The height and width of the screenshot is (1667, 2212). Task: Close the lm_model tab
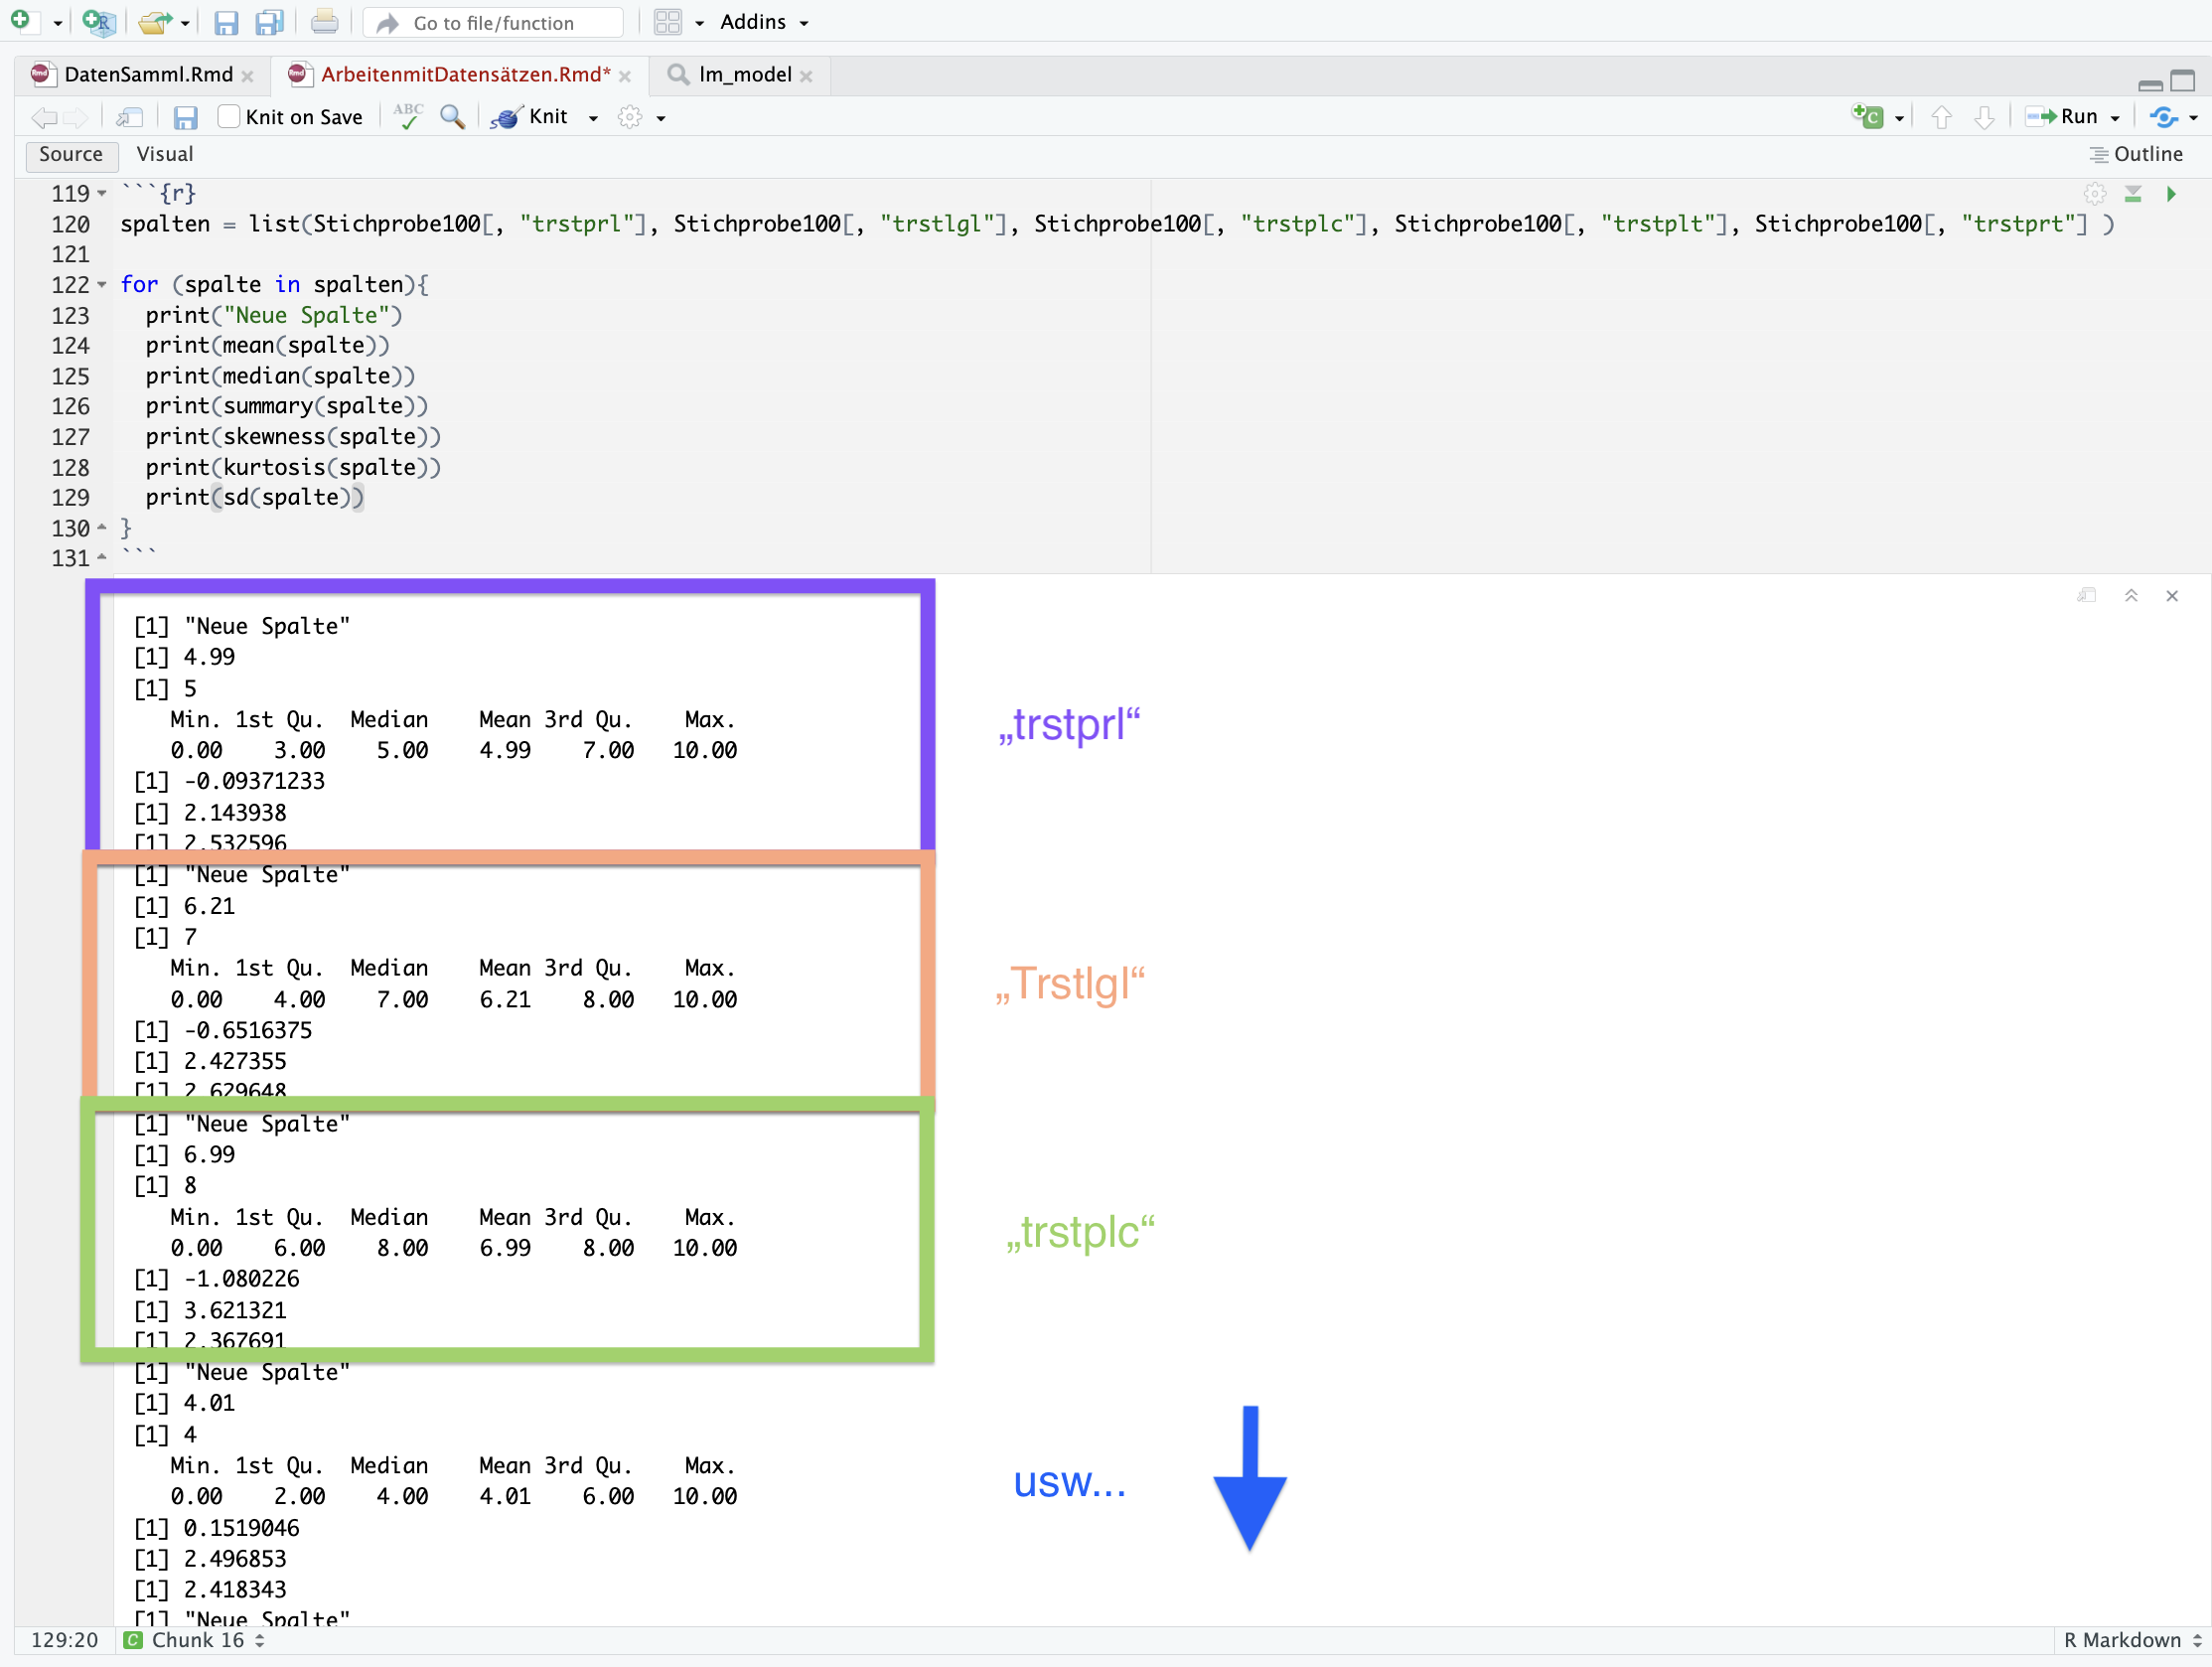[806, 76]
